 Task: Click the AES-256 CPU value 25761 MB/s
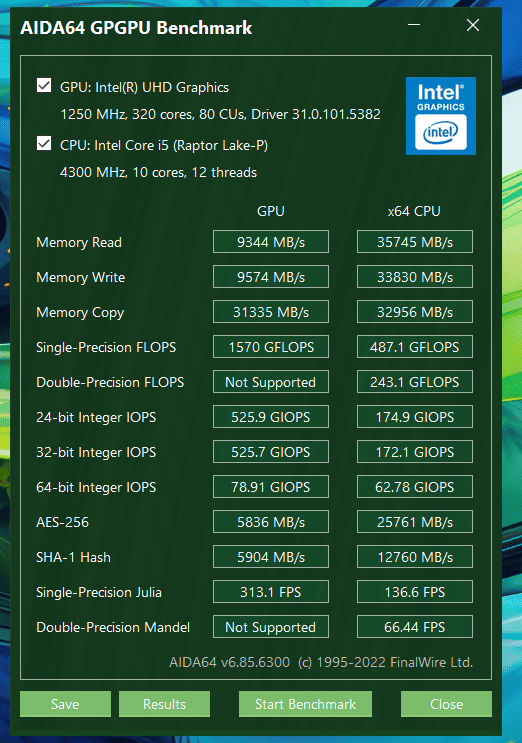point(414,522)
